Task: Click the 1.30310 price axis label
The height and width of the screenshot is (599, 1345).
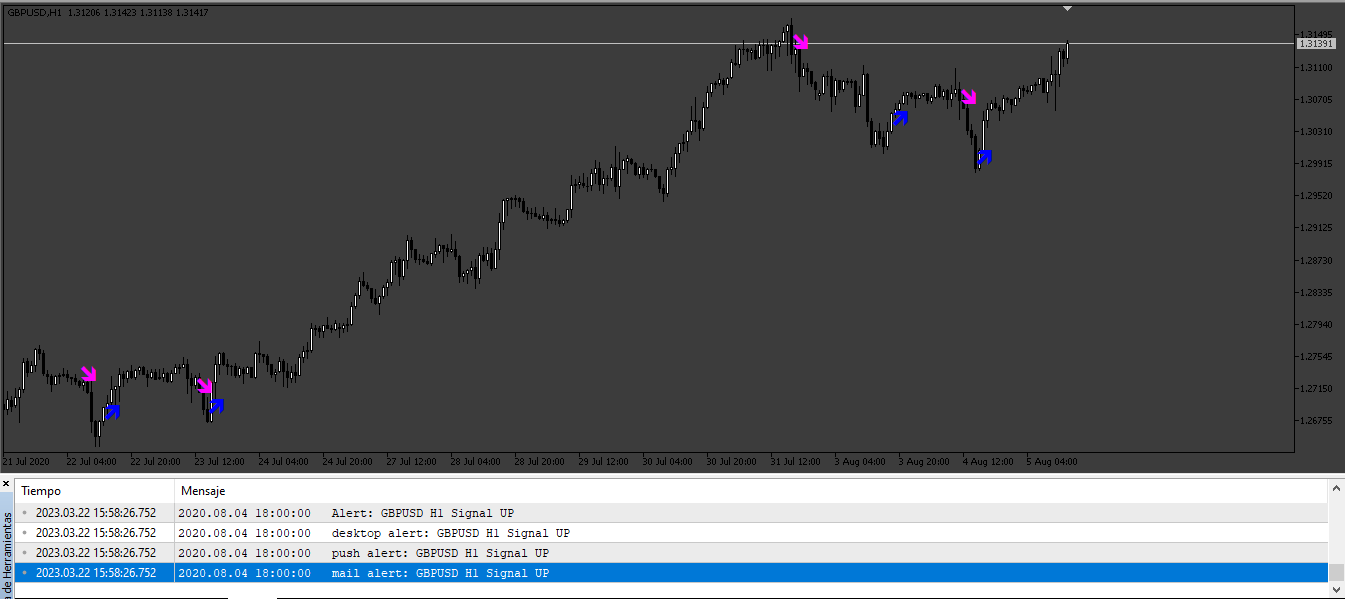Action: click(1316, 131)
